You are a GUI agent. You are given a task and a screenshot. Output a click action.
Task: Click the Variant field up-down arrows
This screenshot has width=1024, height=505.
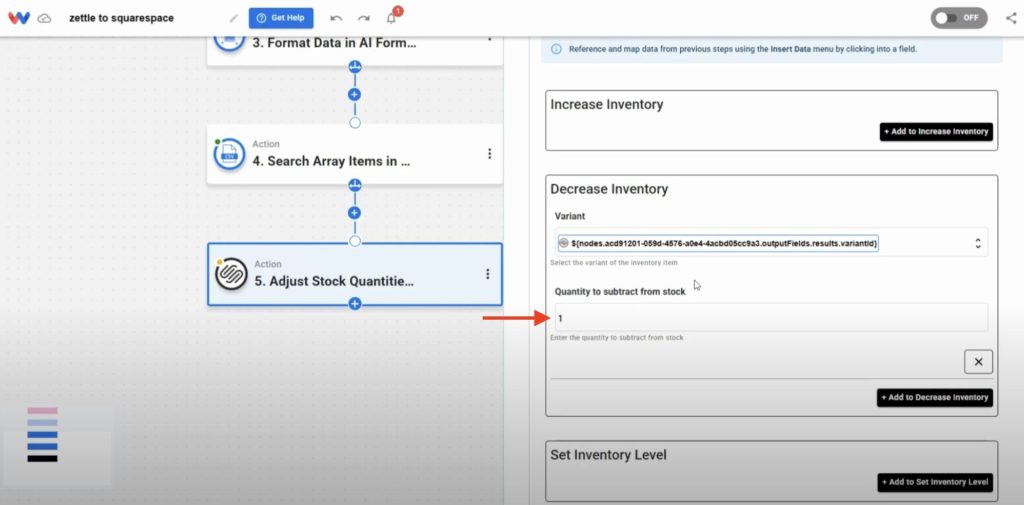coord(978,243)
